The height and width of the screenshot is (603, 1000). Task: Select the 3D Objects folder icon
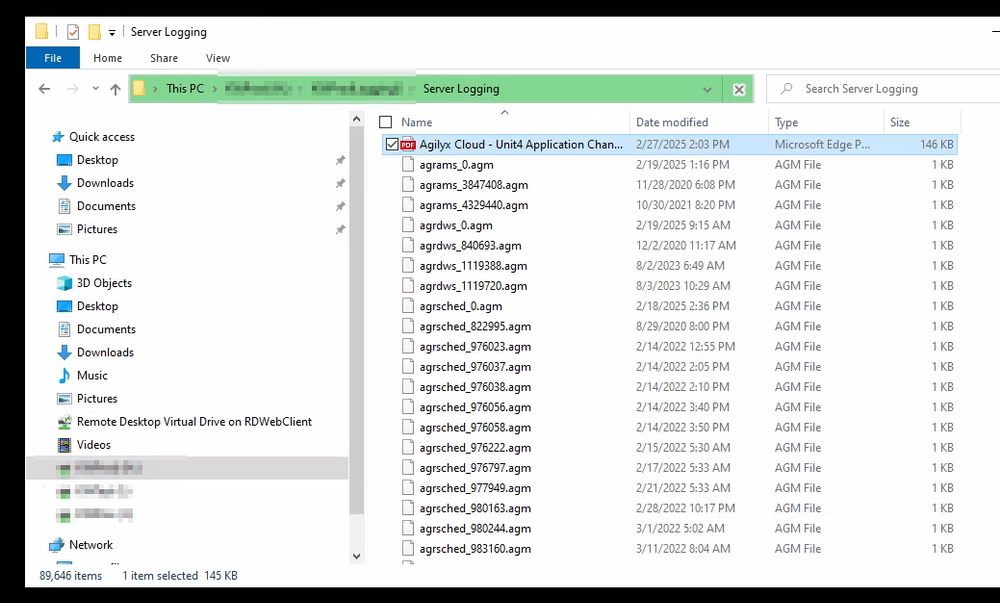click(x=65, y=283)
